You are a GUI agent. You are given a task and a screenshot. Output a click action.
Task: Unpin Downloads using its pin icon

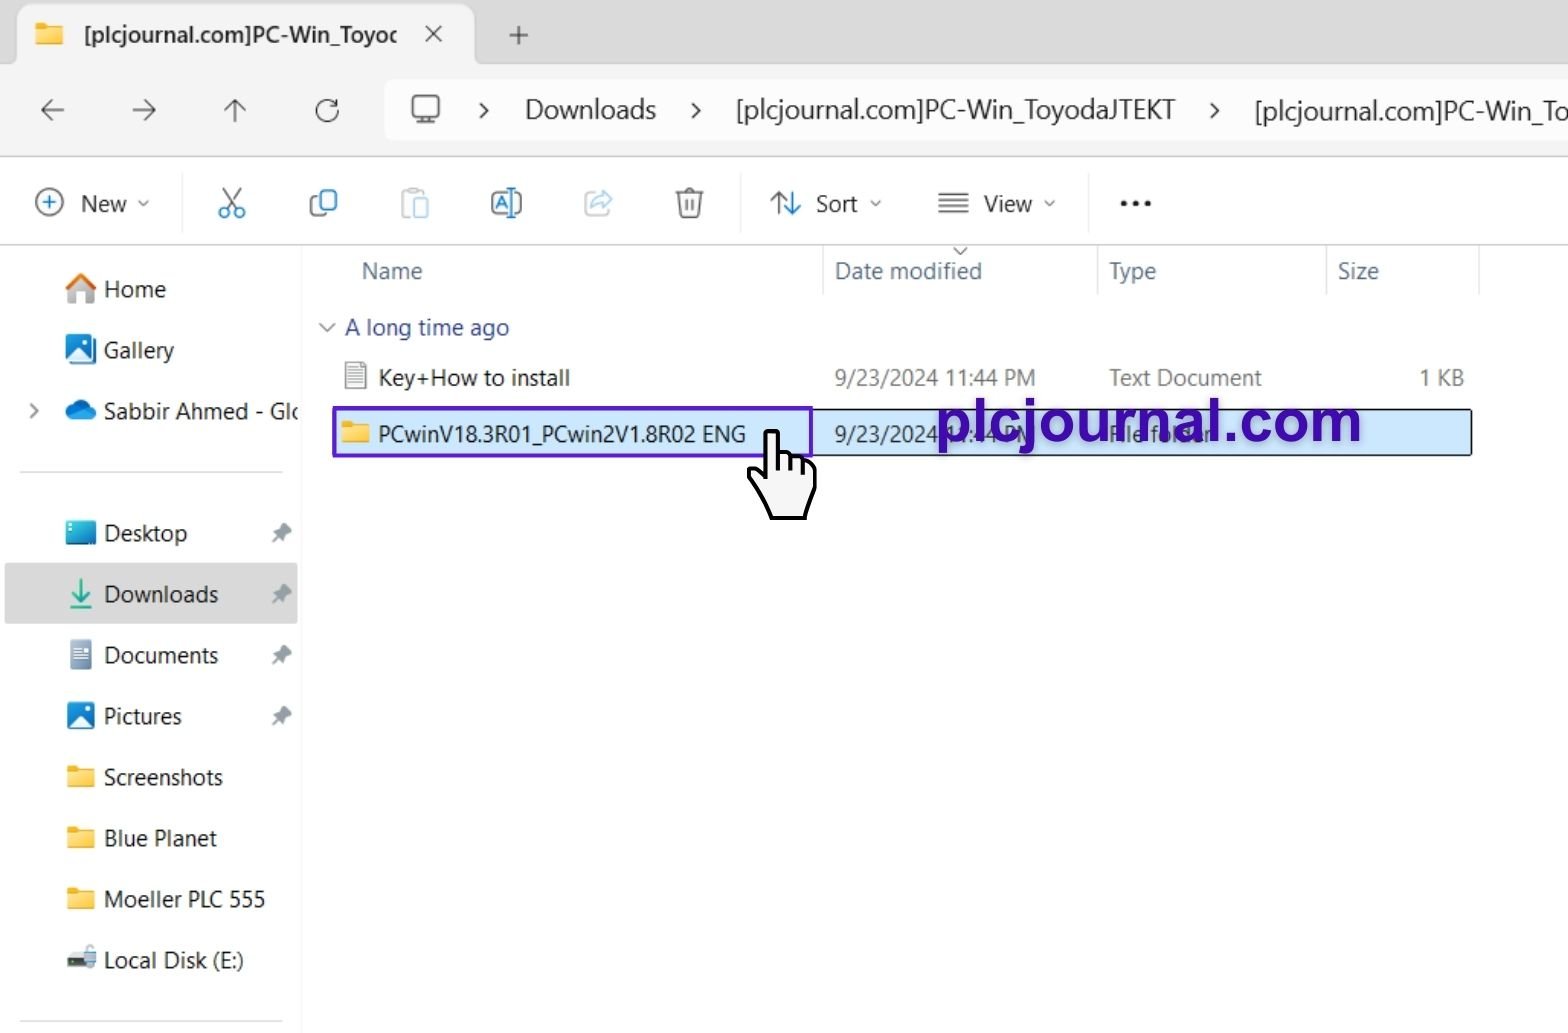281,594
